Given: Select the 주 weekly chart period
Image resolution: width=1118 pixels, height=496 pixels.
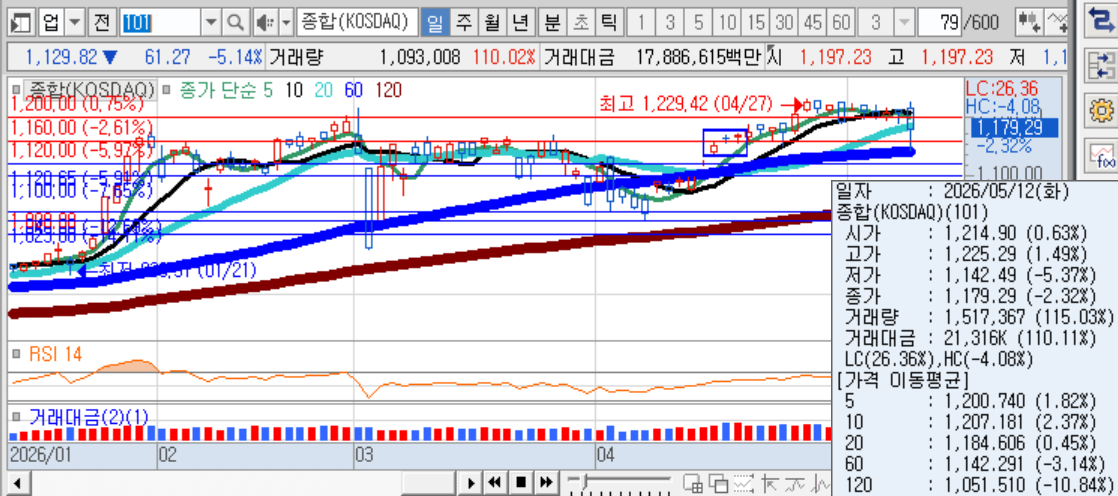Looking at the screenshot, I should (x=463, y=23).
